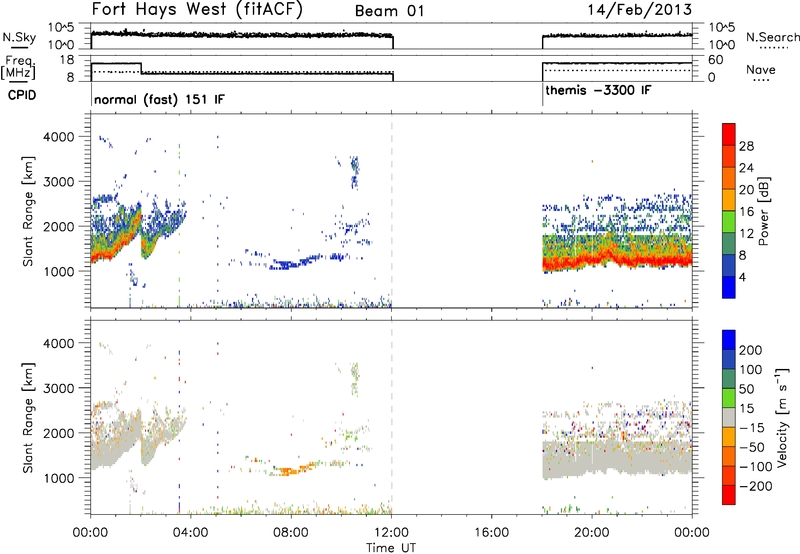This screenshot has height=554, width=800.
Task: Click the red power band after 18:00
Action: pos(617,262)
